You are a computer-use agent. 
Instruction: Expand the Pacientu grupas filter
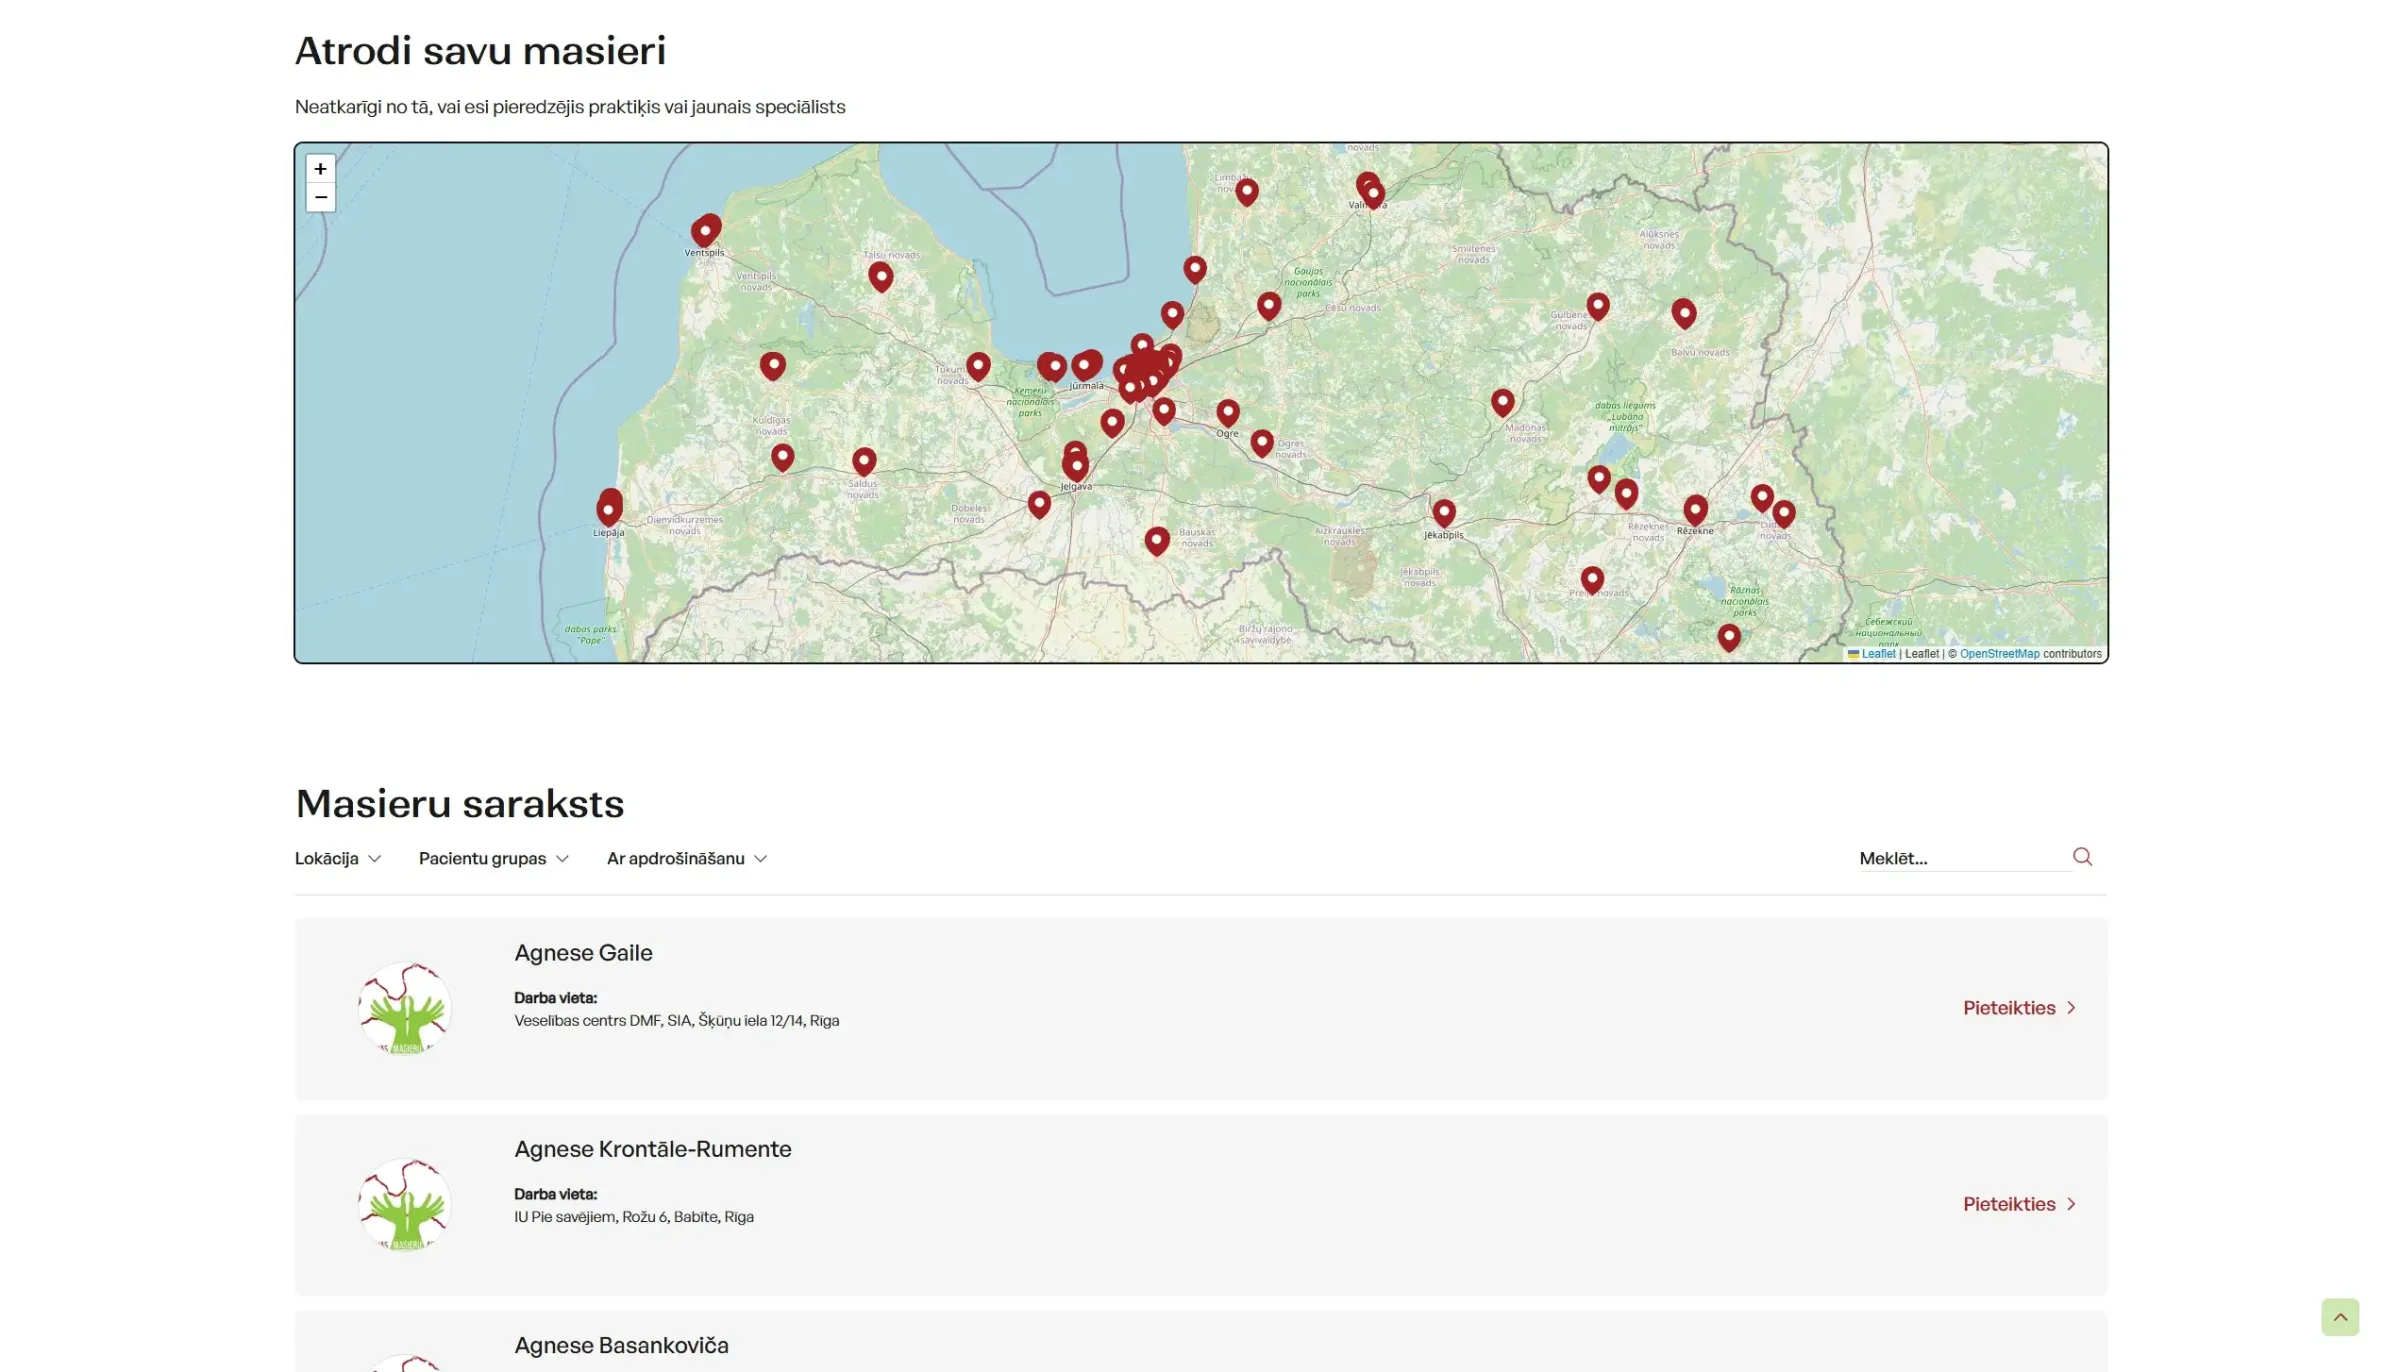pos(494,859)
